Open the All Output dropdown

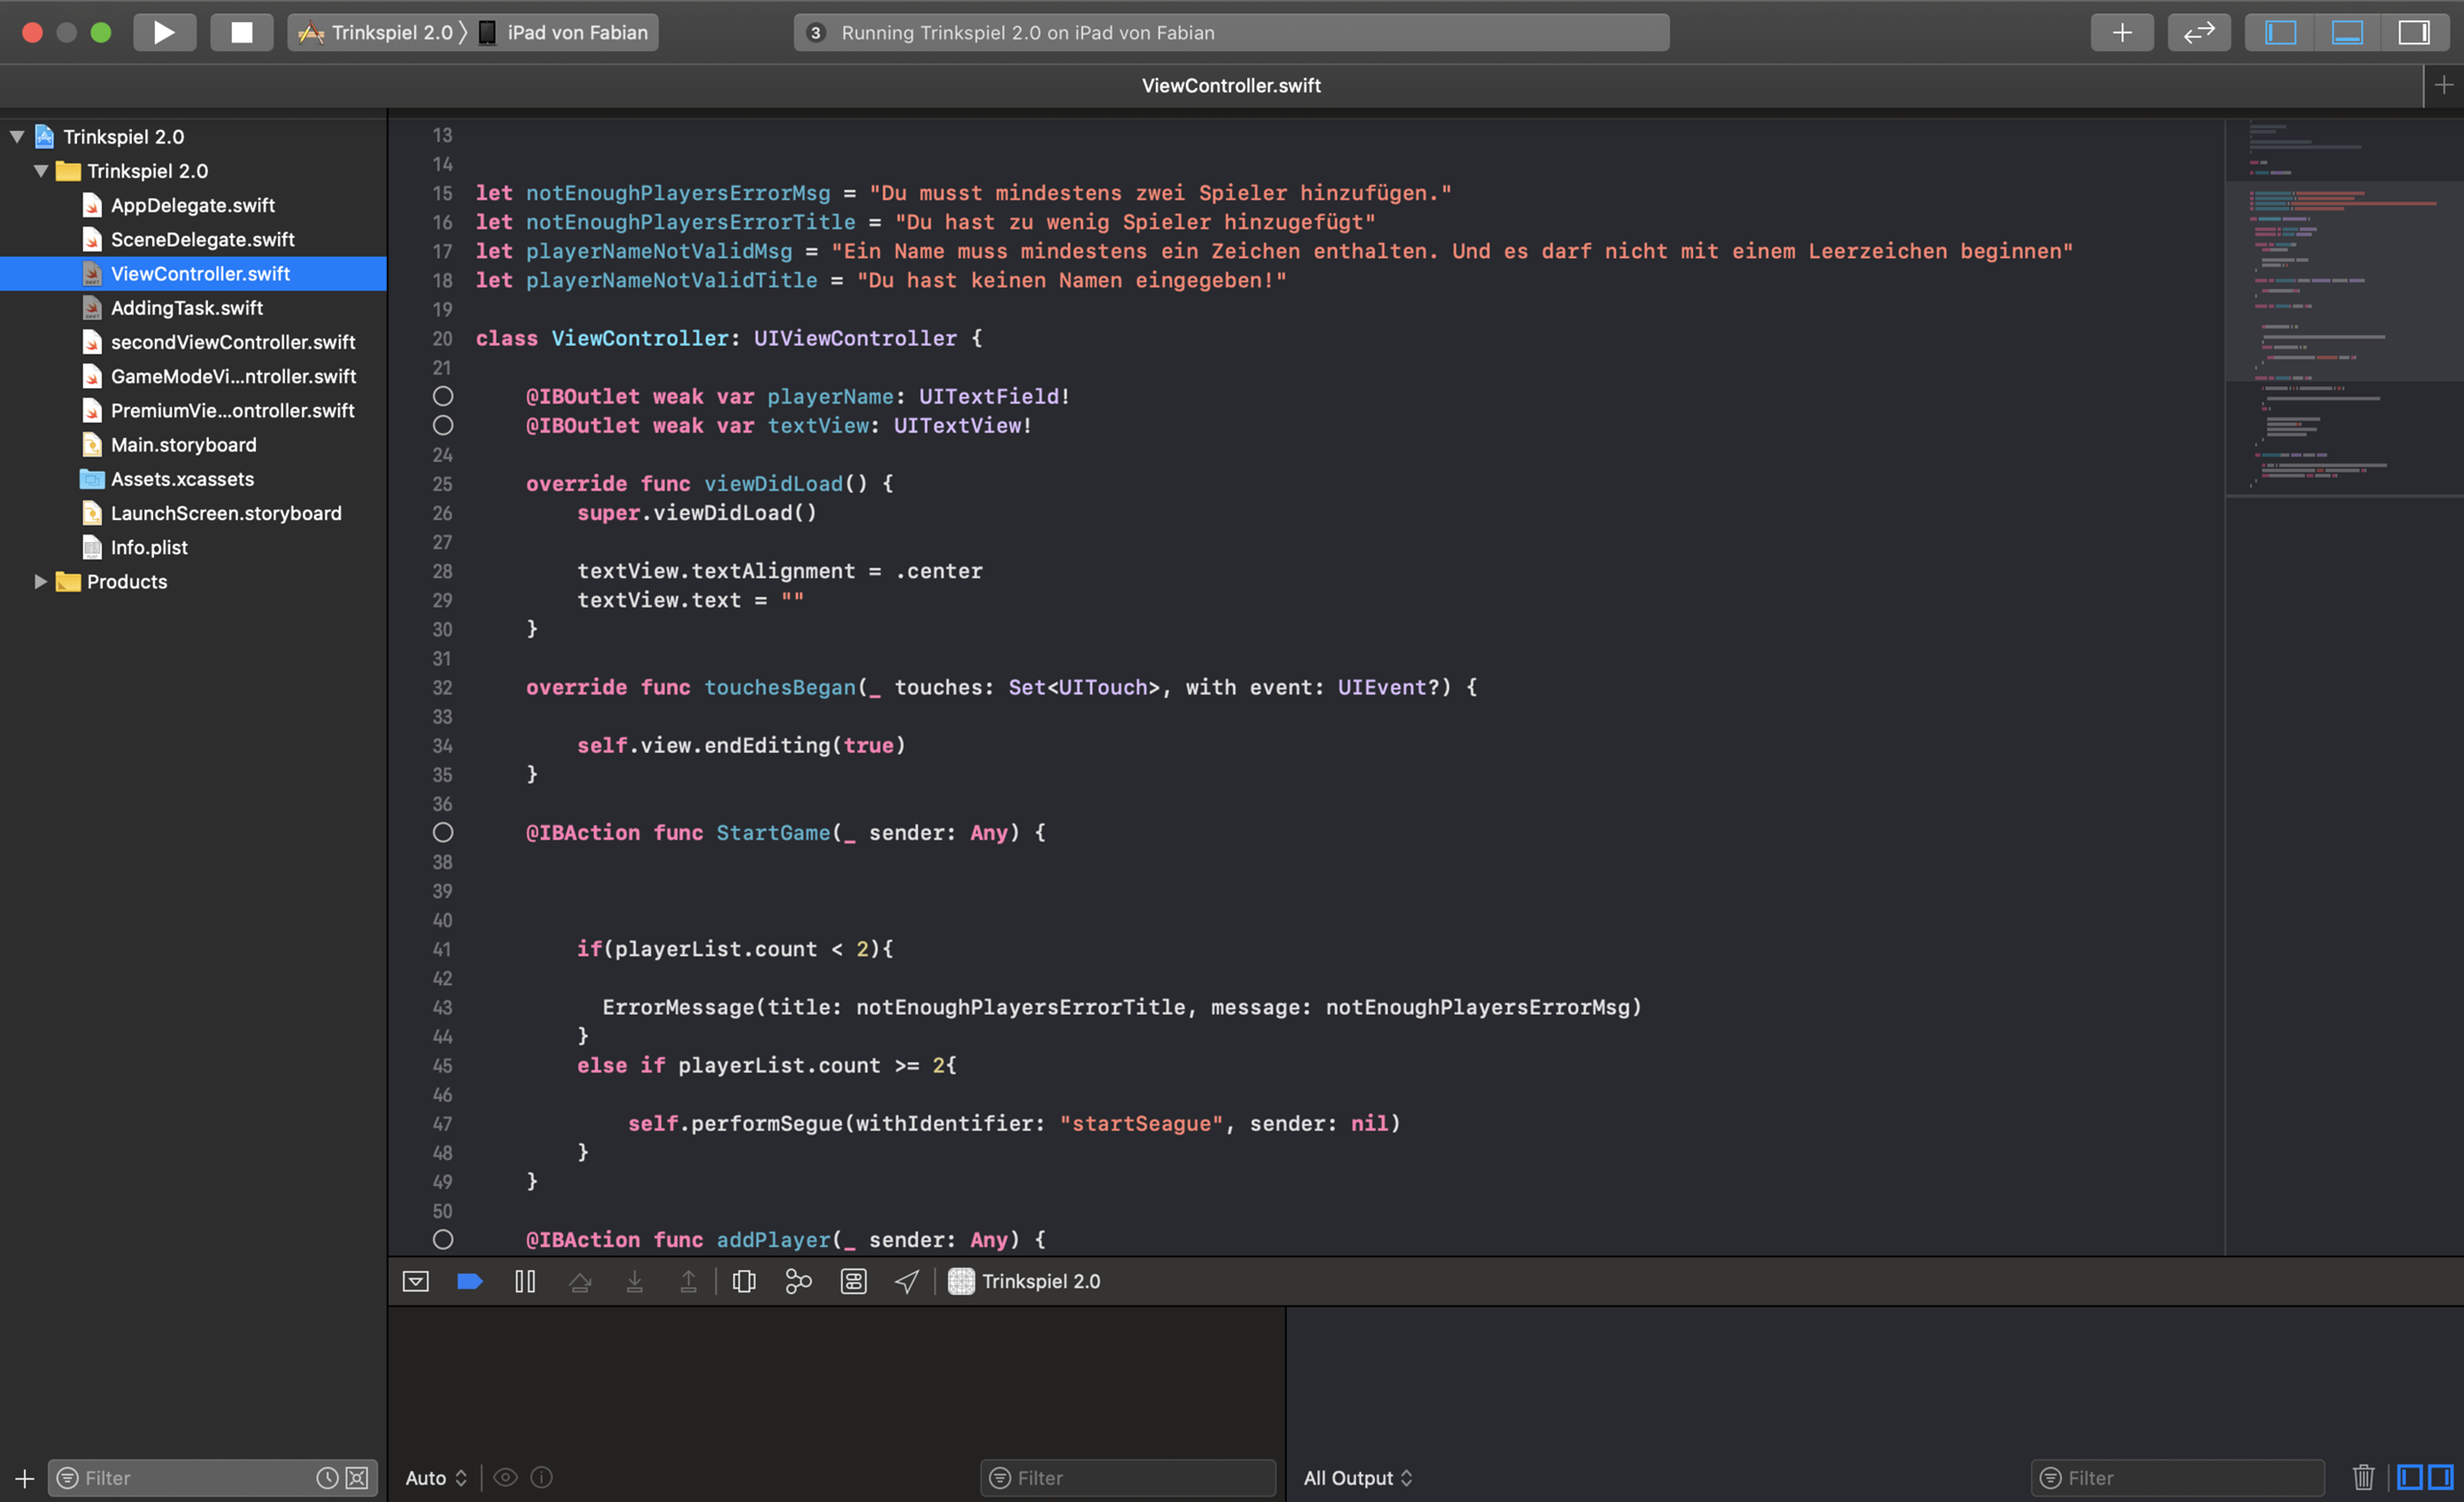(1357, 1477)
